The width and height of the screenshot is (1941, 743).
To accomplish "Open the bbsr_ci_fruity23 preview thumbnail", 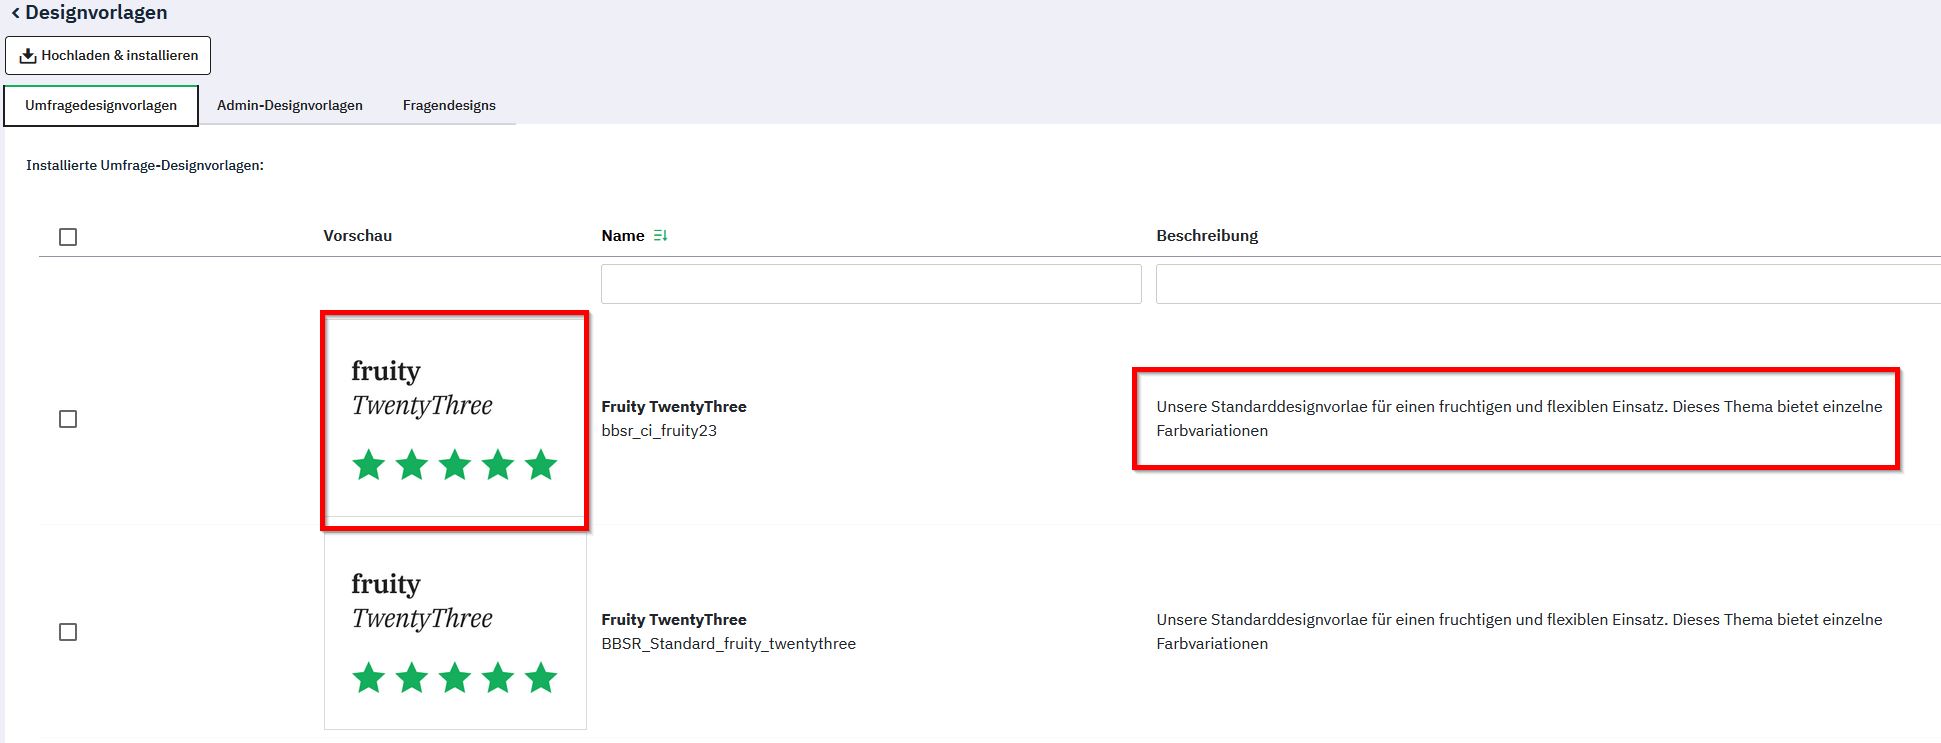I will pyautogui.click(x=455, y=420).
